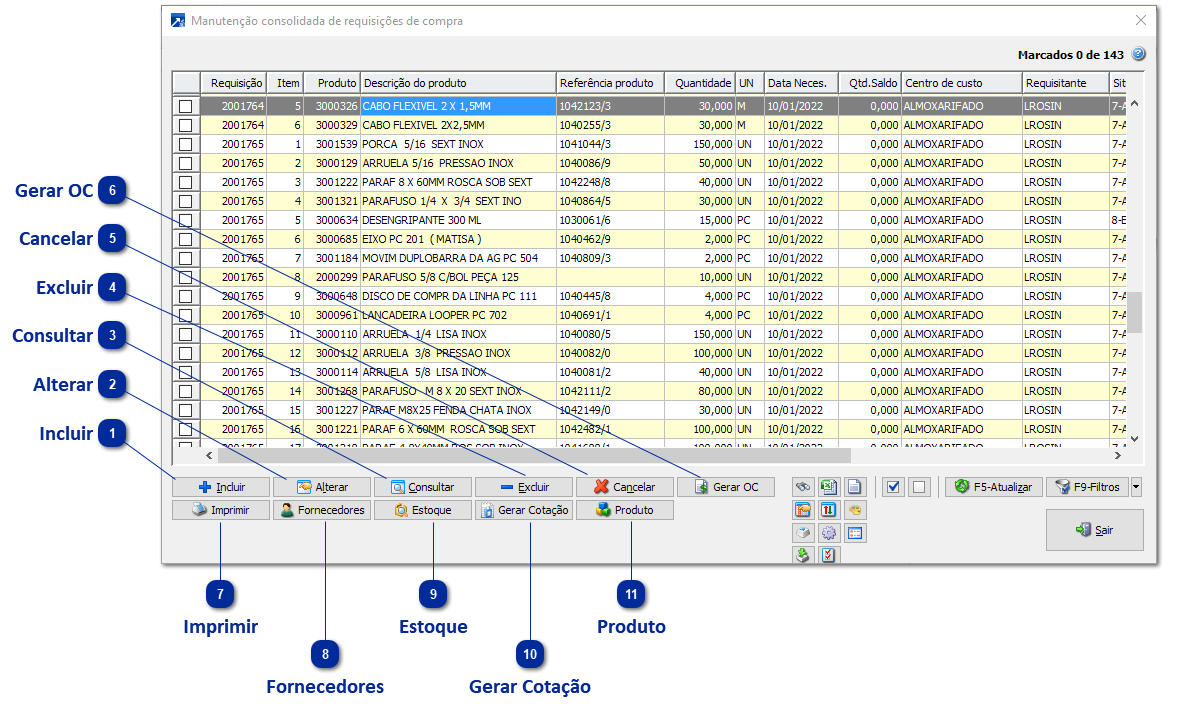
Task: Open the Fornecedores button
Action: click(321, 510)
